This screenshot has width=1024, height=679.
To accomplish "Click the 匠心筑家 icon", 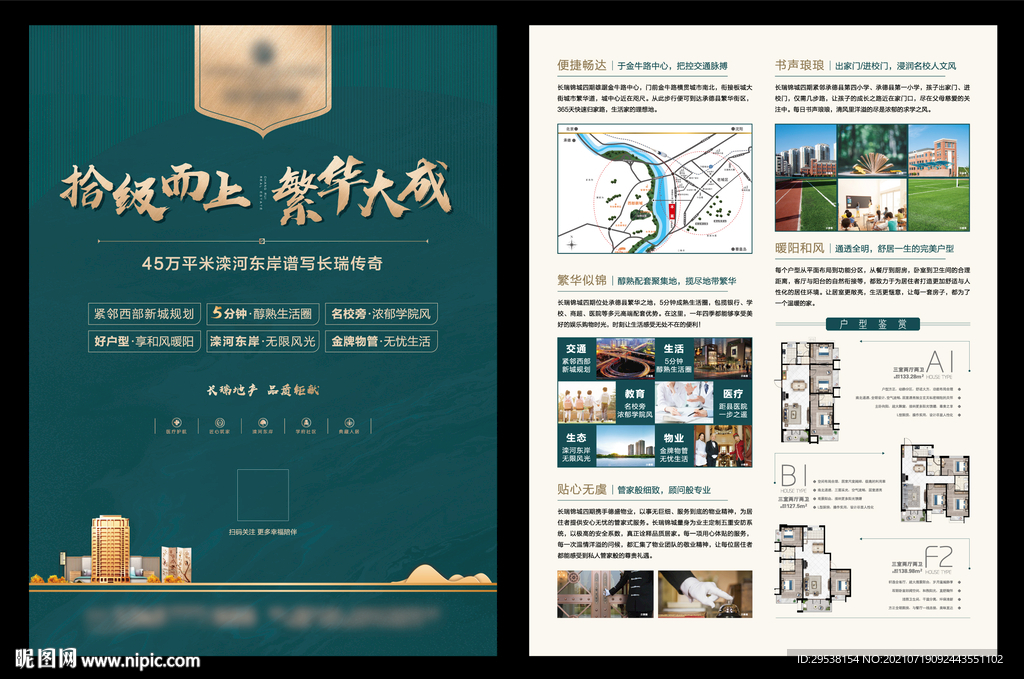I will (219, 422).
